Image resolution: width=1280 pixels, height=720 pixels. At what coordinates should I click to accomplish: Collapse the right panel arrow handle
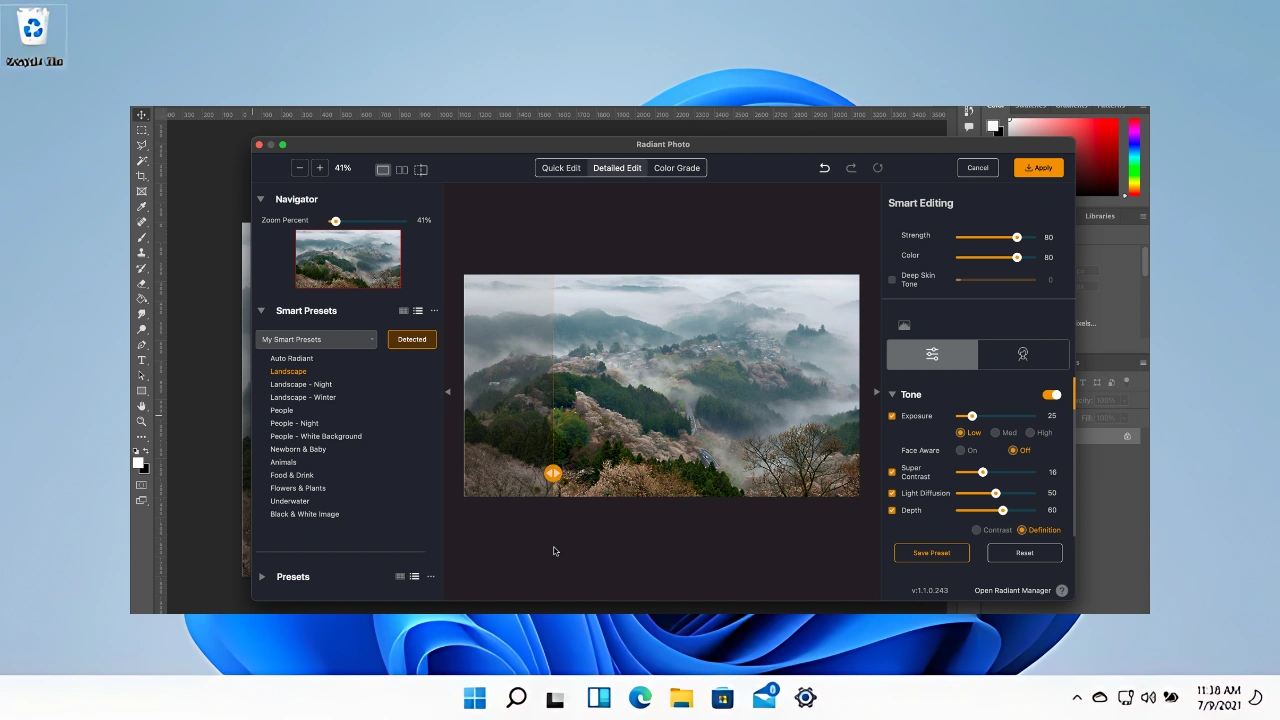877,392
